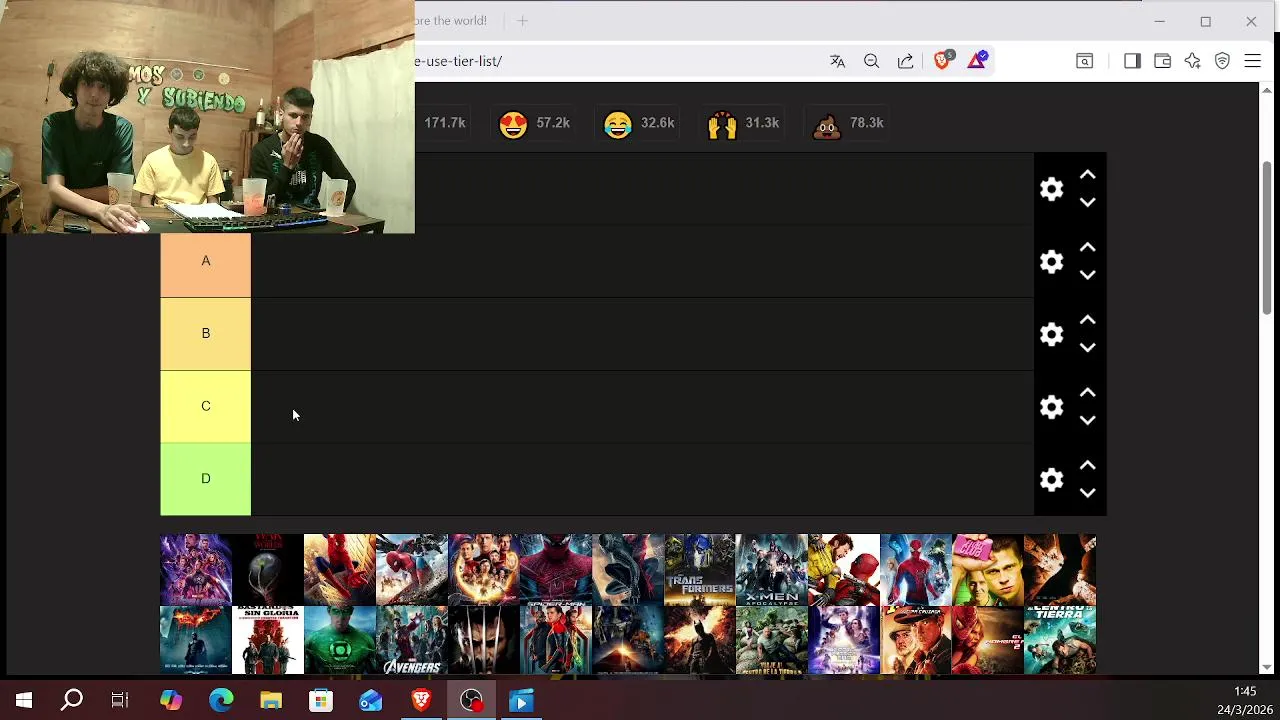Select the Transformers movie poster

pyautogui.click(x=700, y=569)
